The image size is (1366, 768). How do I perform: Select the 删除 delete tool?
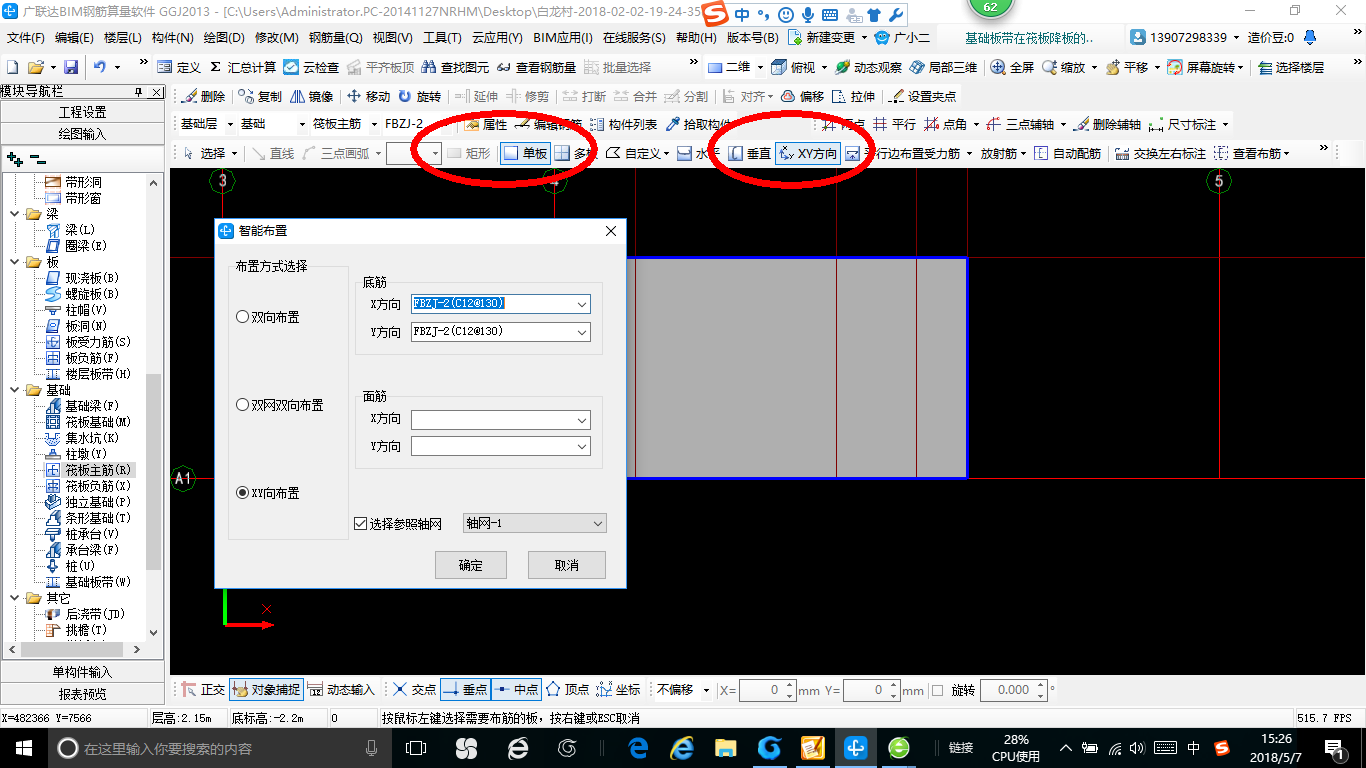204,96
